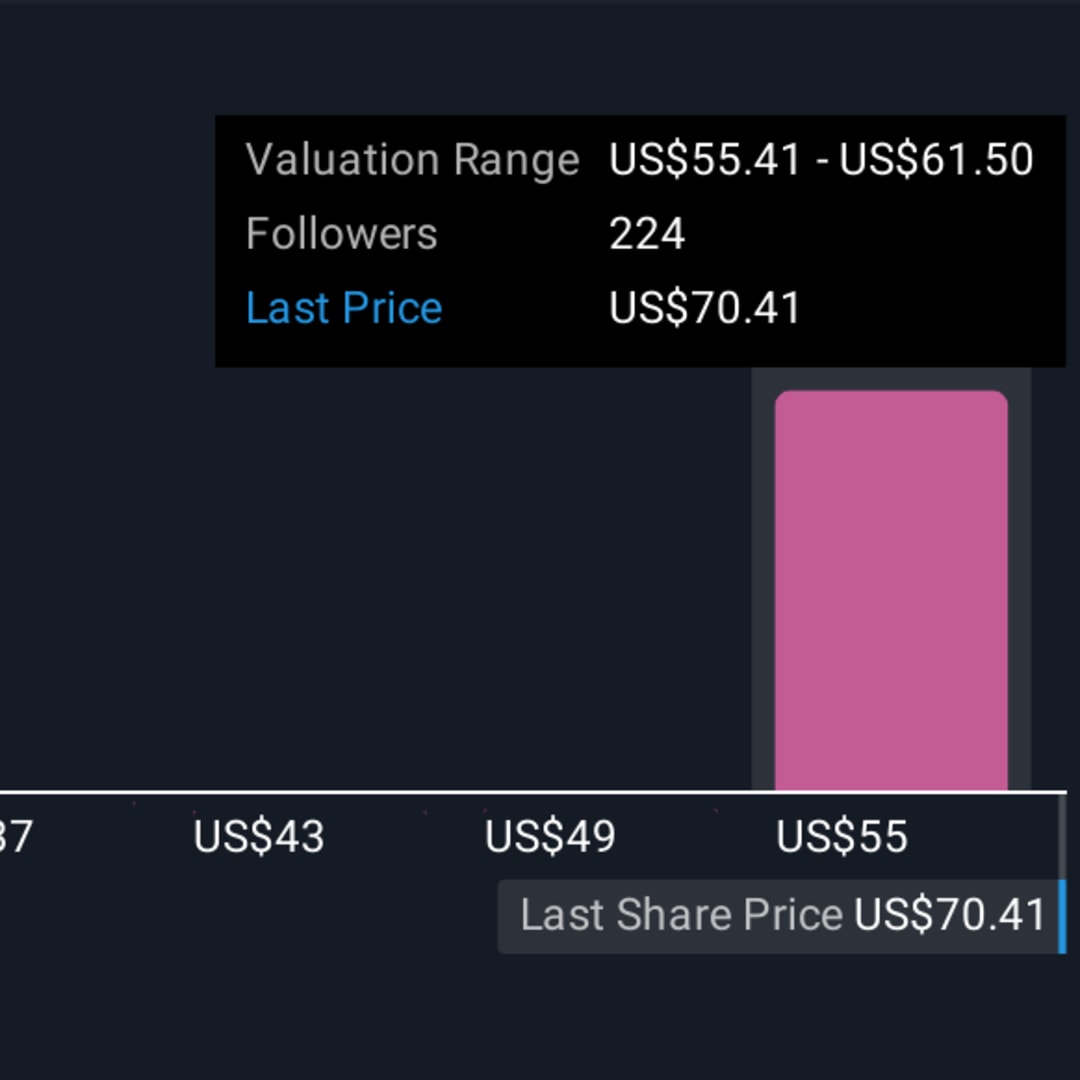Image resolution: width=1080 pixels, height=1080 pixels.
Task: Click the top edge of the pink bar
Action: [891, 393]
